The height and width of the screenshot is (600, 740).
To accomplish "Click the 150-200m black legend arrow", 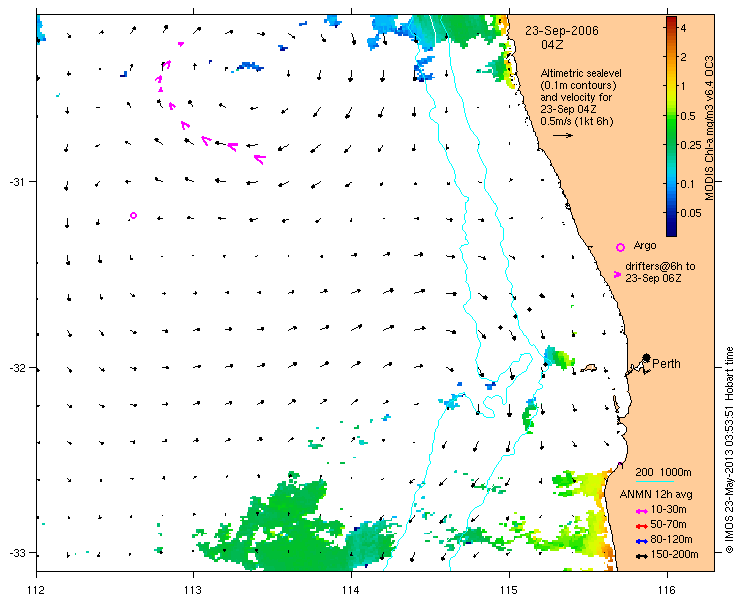I will click(x=641, y=556).
